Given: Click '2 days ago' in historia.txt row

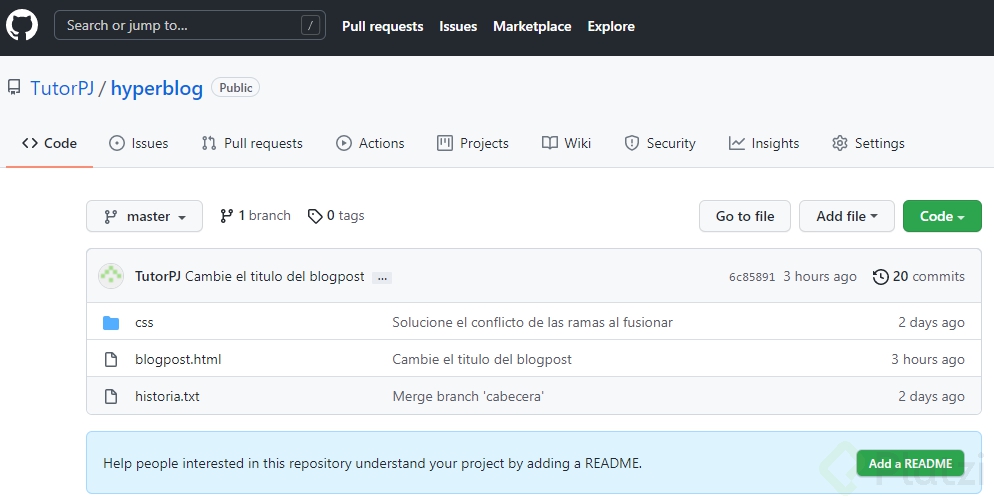Looking at the screenshot, I should (x=931, y=396).
